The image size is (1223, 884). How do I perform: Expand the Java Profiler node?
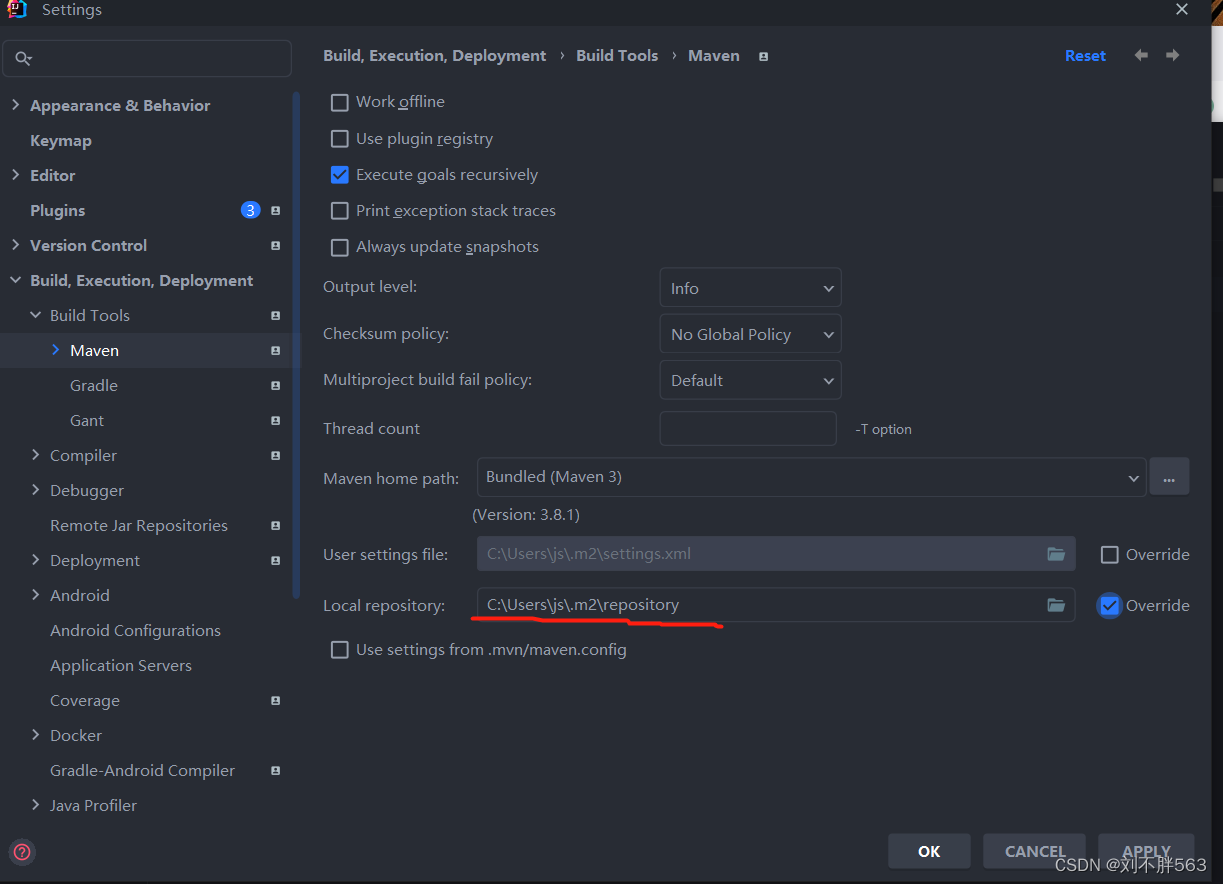(35, 805)
